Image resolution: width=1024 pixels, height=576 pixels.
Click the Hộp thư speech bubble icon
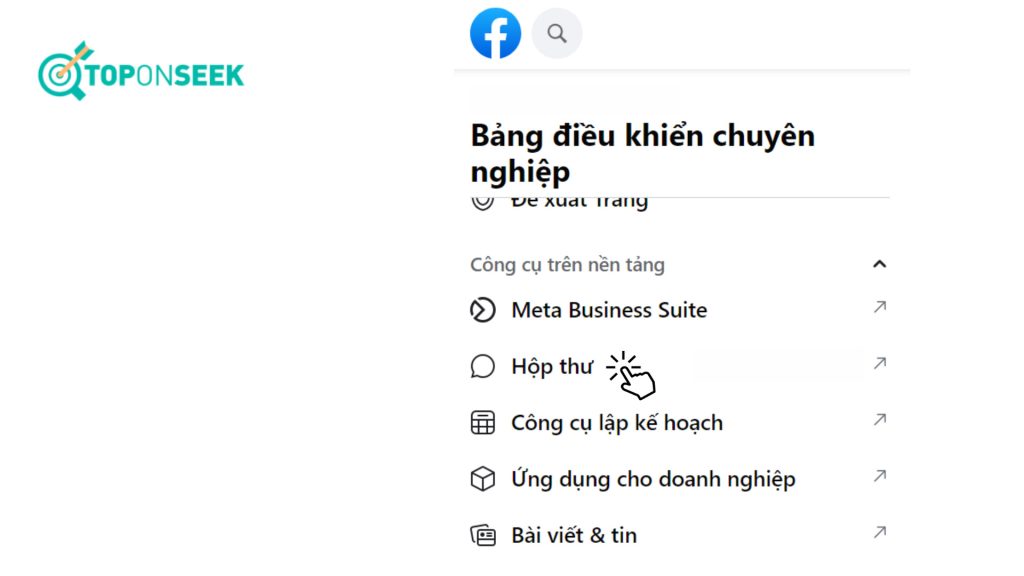click(x=483, y=367)
